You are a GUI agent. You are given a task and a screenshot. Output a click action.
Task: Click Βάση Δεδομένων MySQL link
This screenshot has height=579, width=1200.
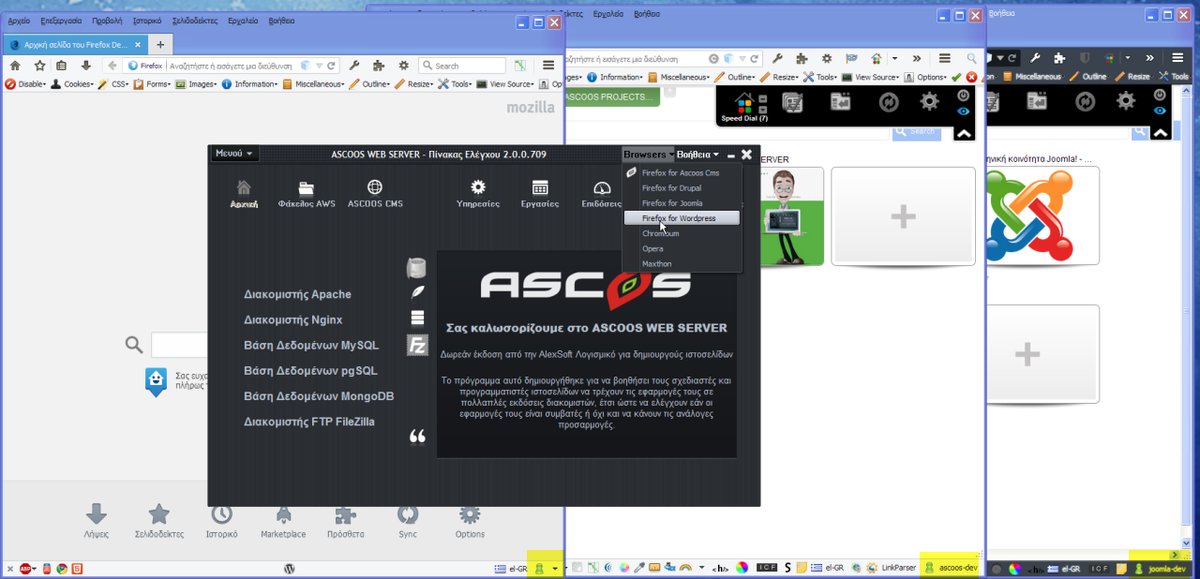coord(311,345)
